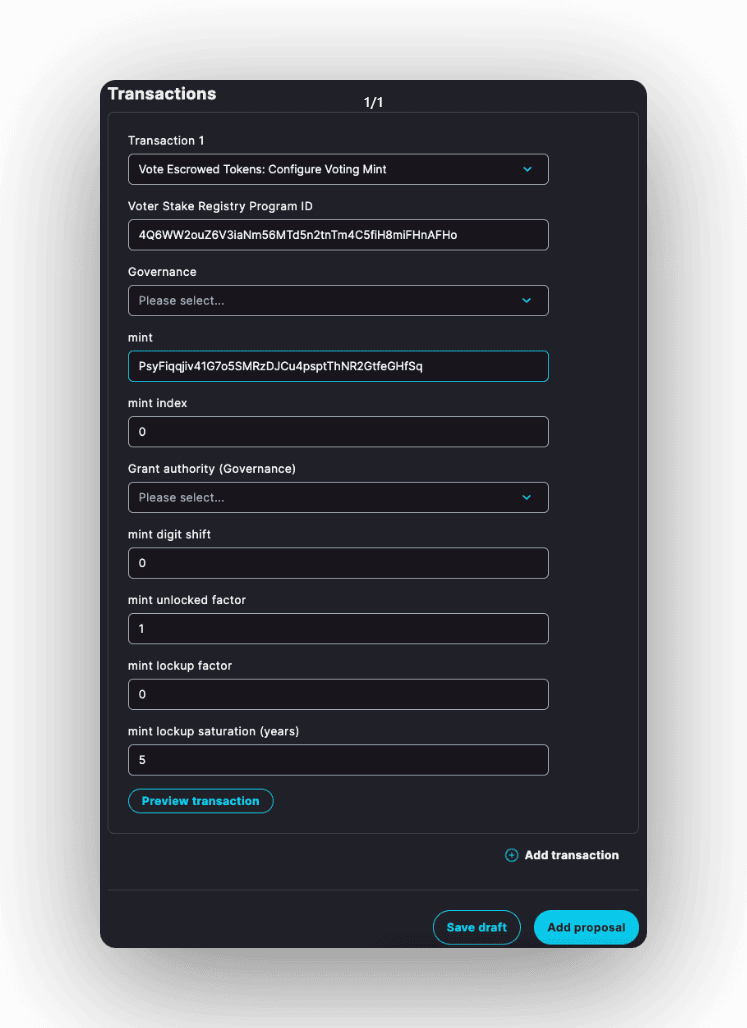747x1028 pixels.
Task: Submit with the Add proposal button
Action: tap(586, 927)
